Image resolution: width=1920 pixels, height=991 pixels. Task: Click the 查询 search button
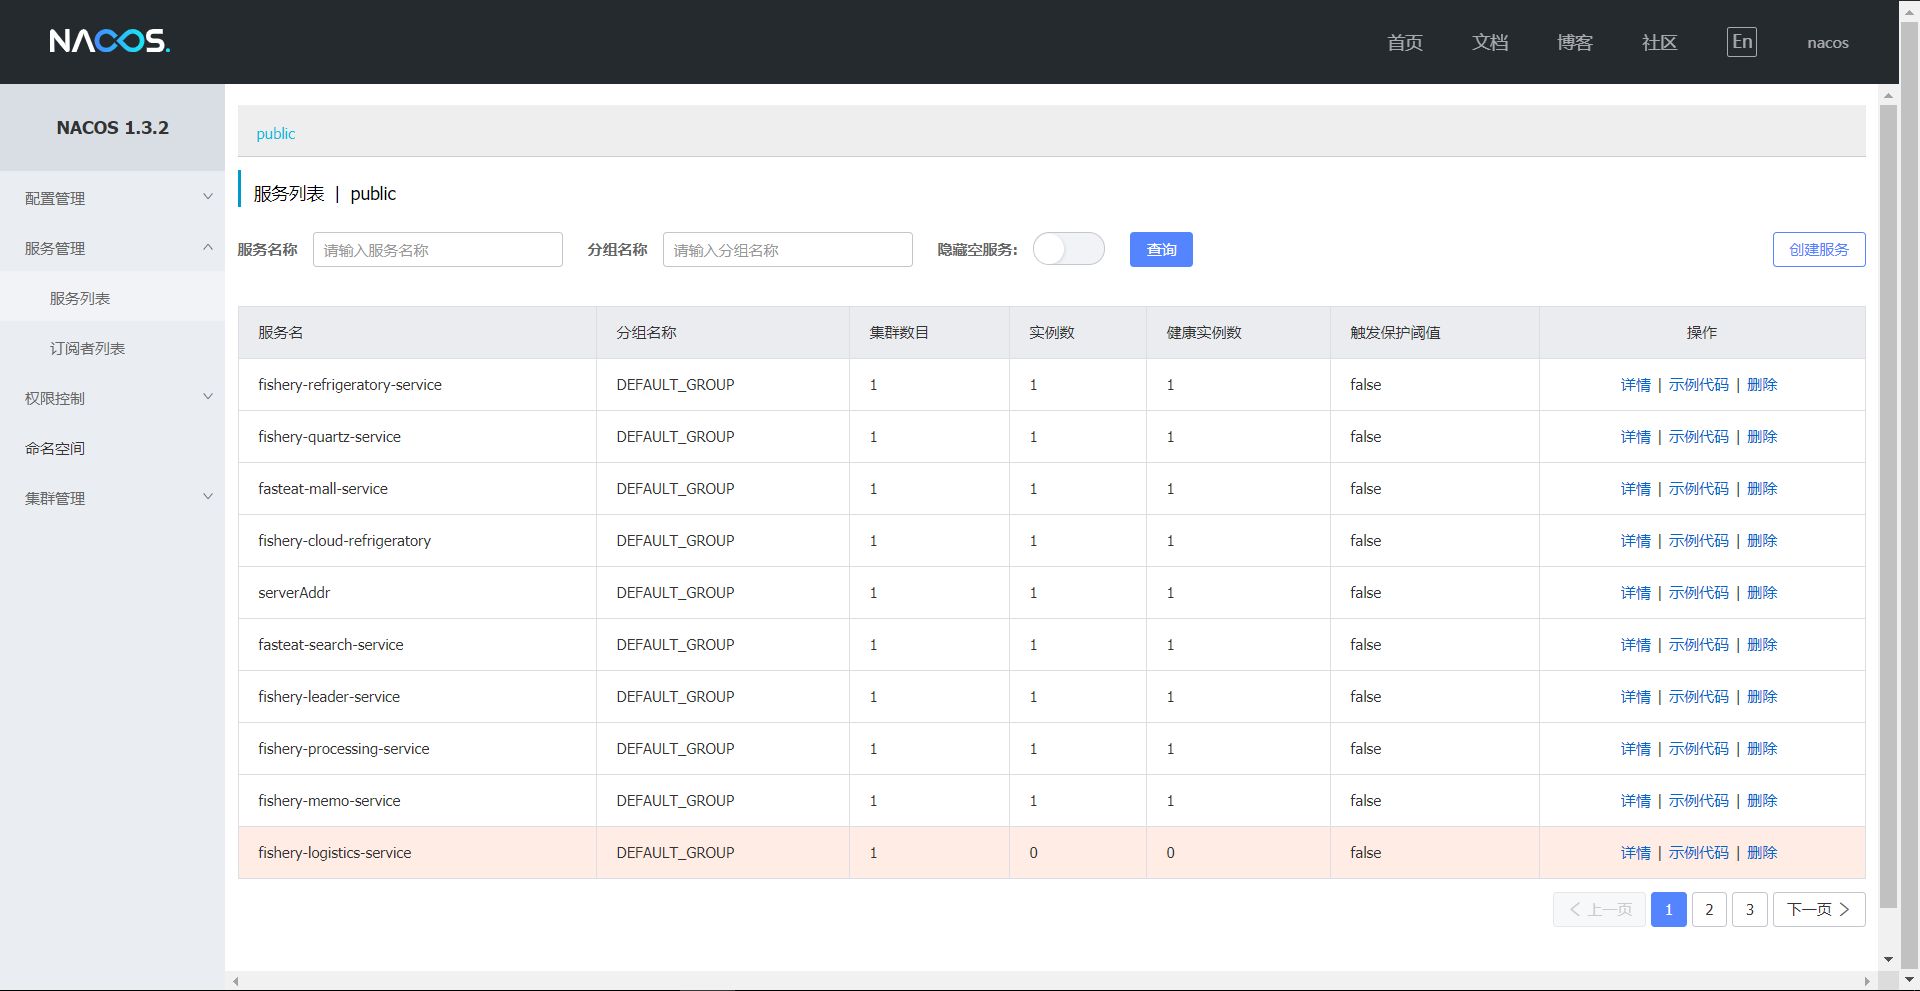tap(1161, 249)
